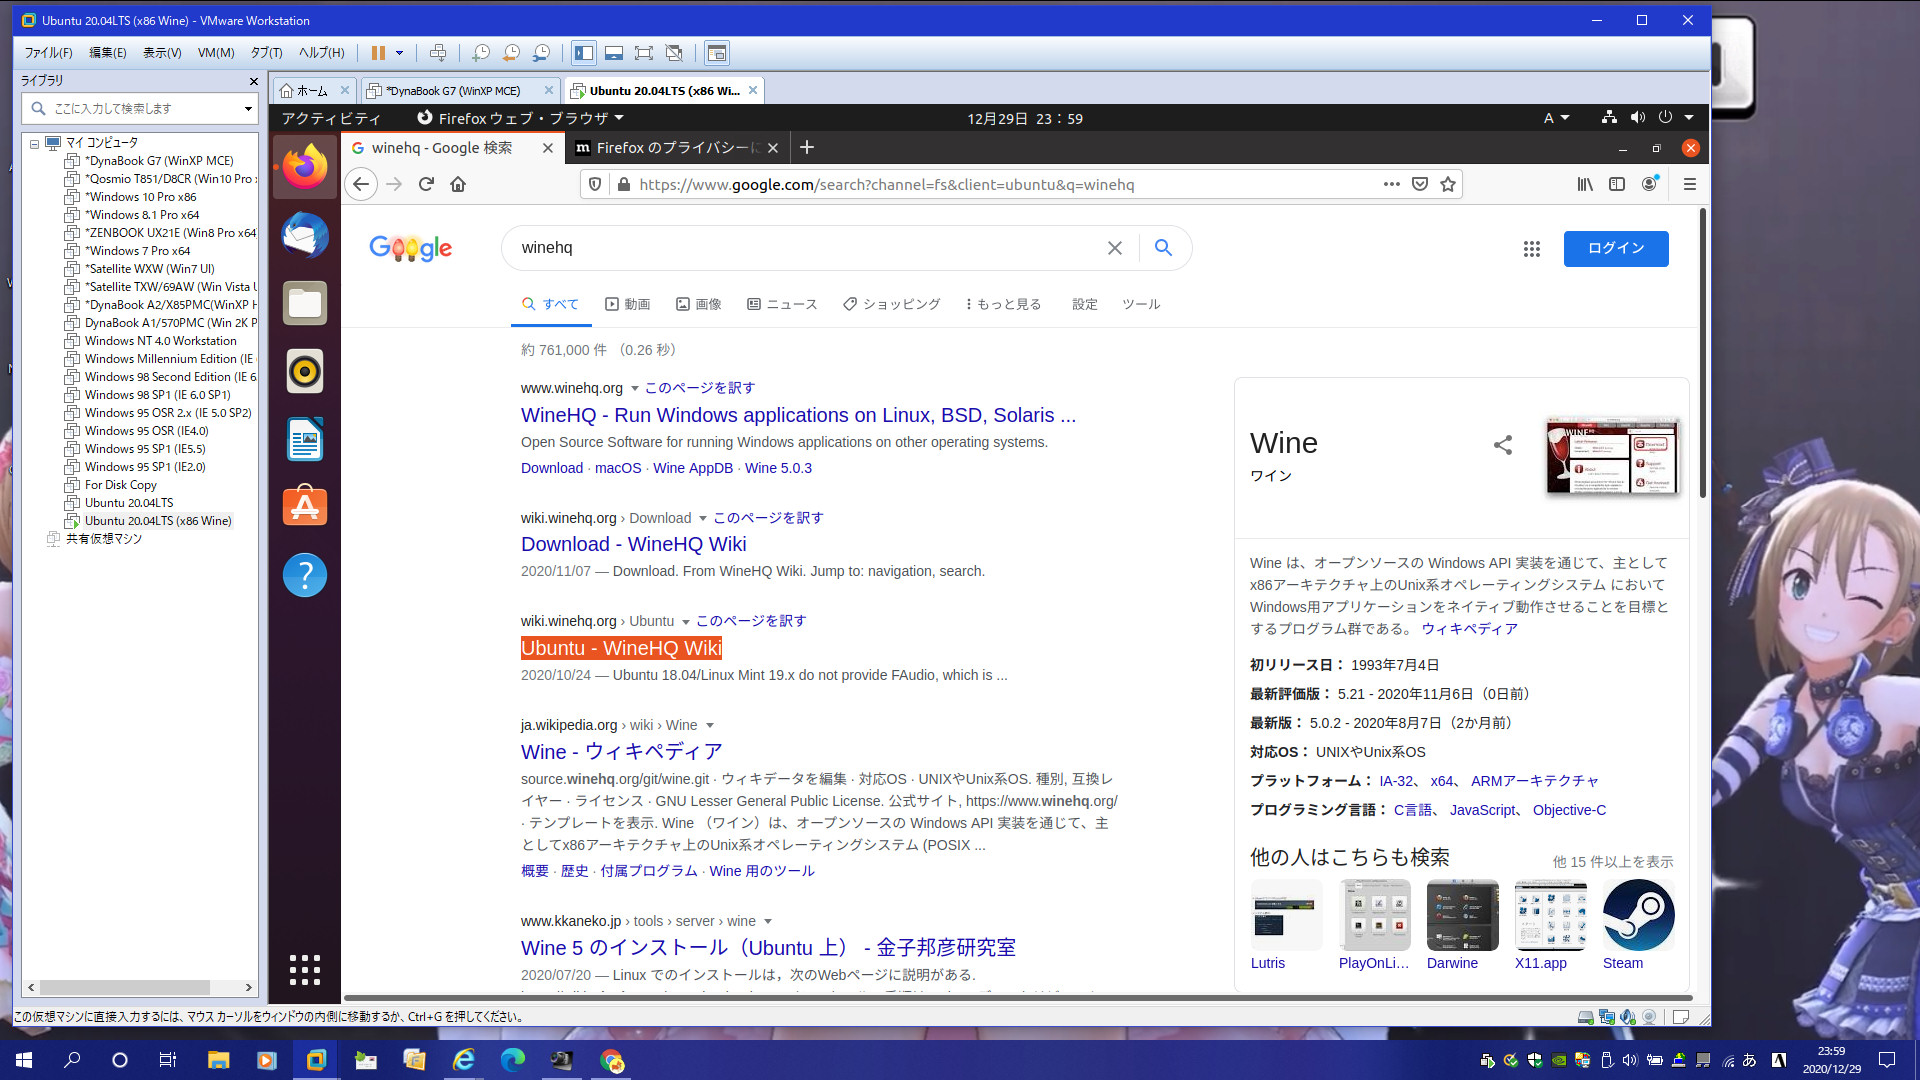Viewport: 1920px width, 1080px height.
Task: Switch to the 画像 search tab
Action: [x=698, y=304]
